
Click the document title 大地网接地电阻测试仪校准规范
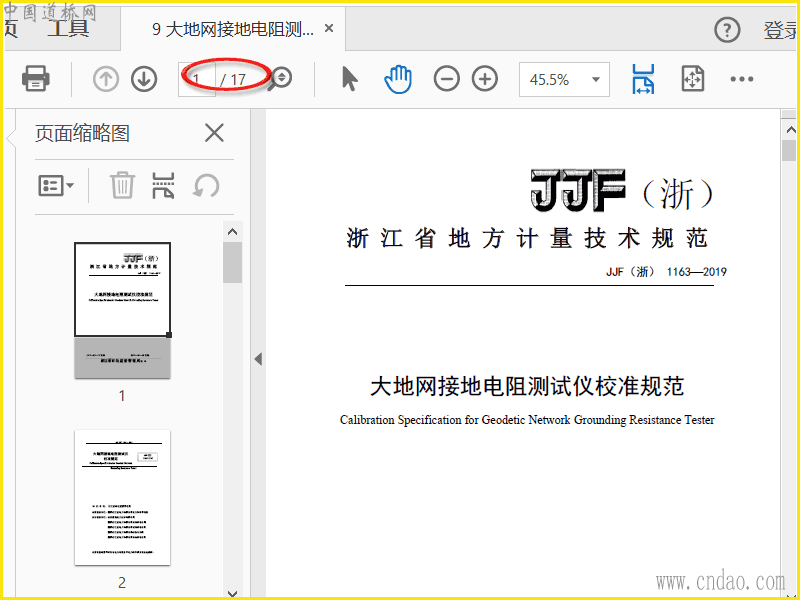(527, 386)
